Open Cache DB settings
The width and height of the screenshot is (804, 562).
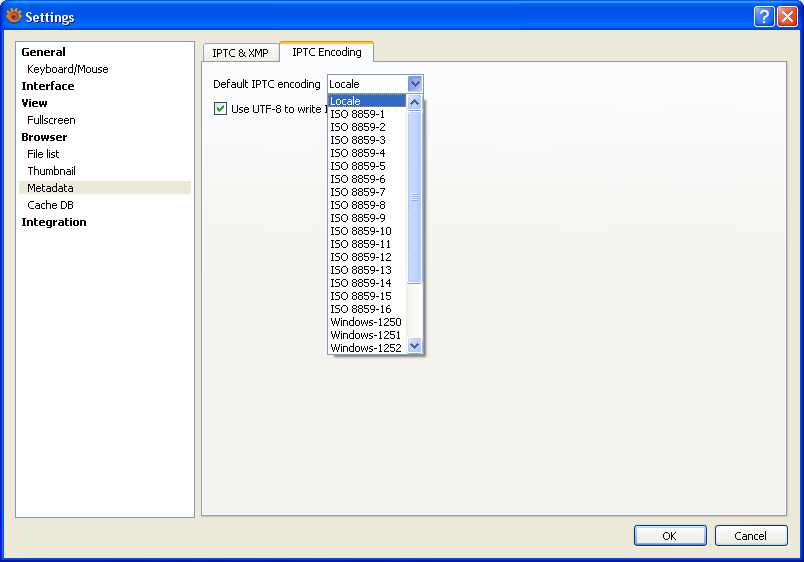click(50, 205)
